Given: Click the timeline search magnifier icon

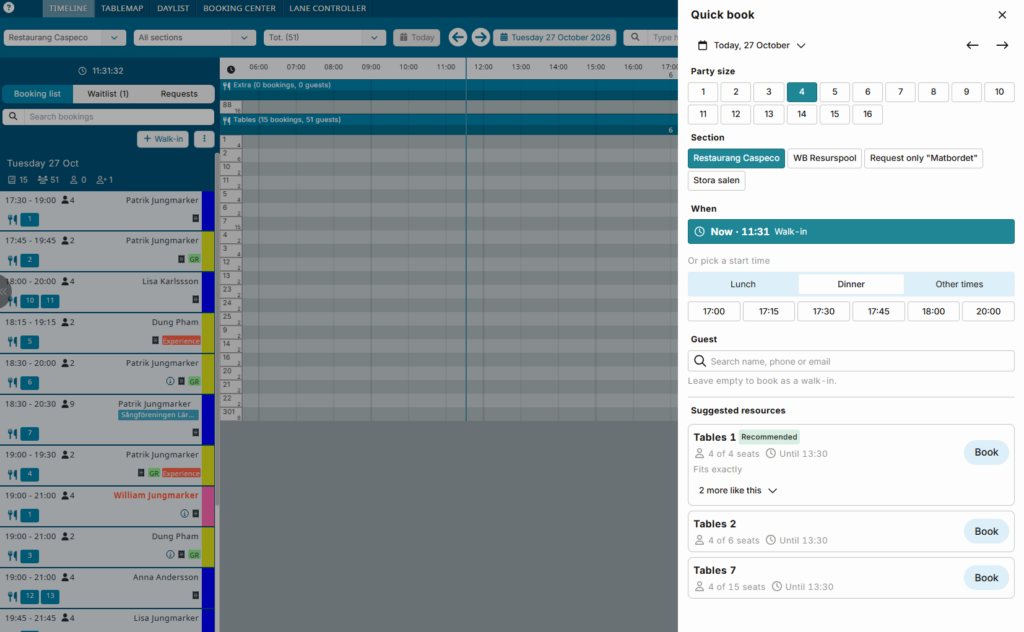Looking at the screenshot, I should [635, 37].
